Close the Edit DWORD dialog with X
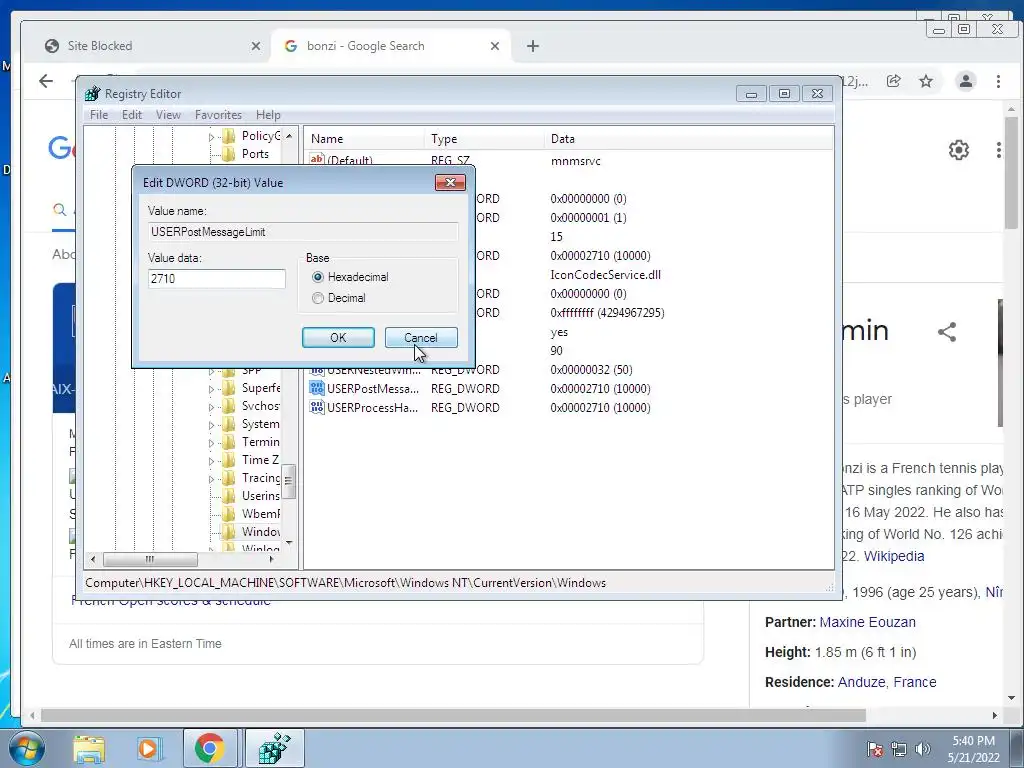The height and width of the screenshot is (768, 1024). (x=450, y=182)
